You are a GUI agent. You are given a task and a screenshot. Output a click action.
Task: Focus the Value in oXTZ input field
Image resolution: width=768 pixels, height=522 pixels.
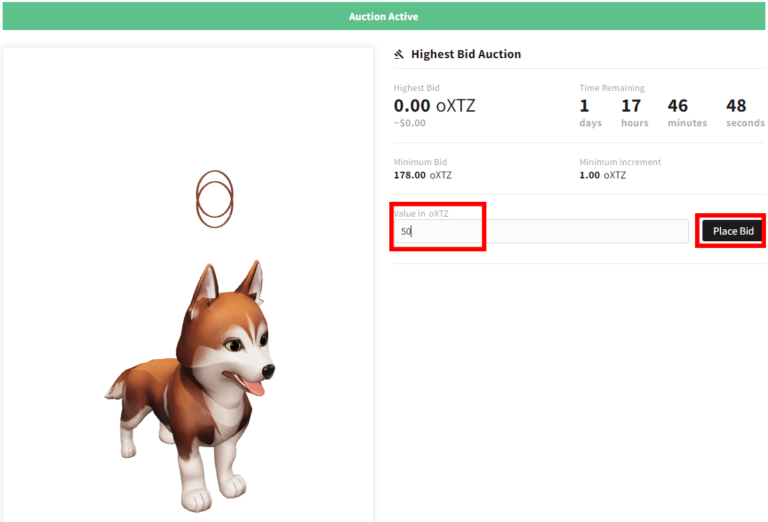pos(540,231)
